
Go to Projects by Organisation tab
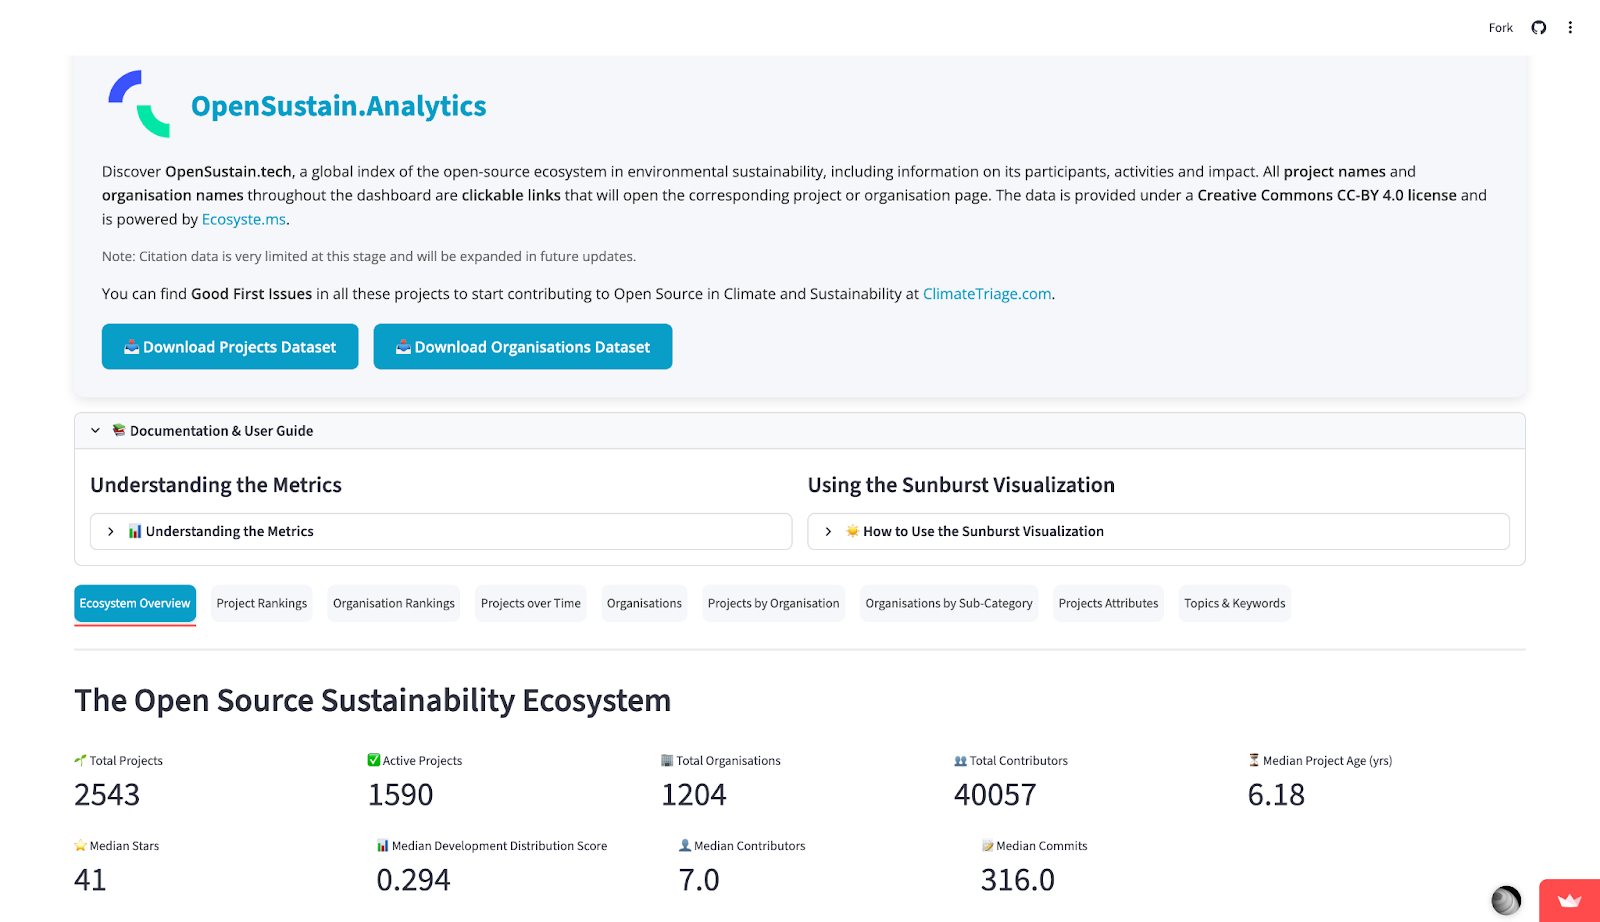(x=773, y=604)
